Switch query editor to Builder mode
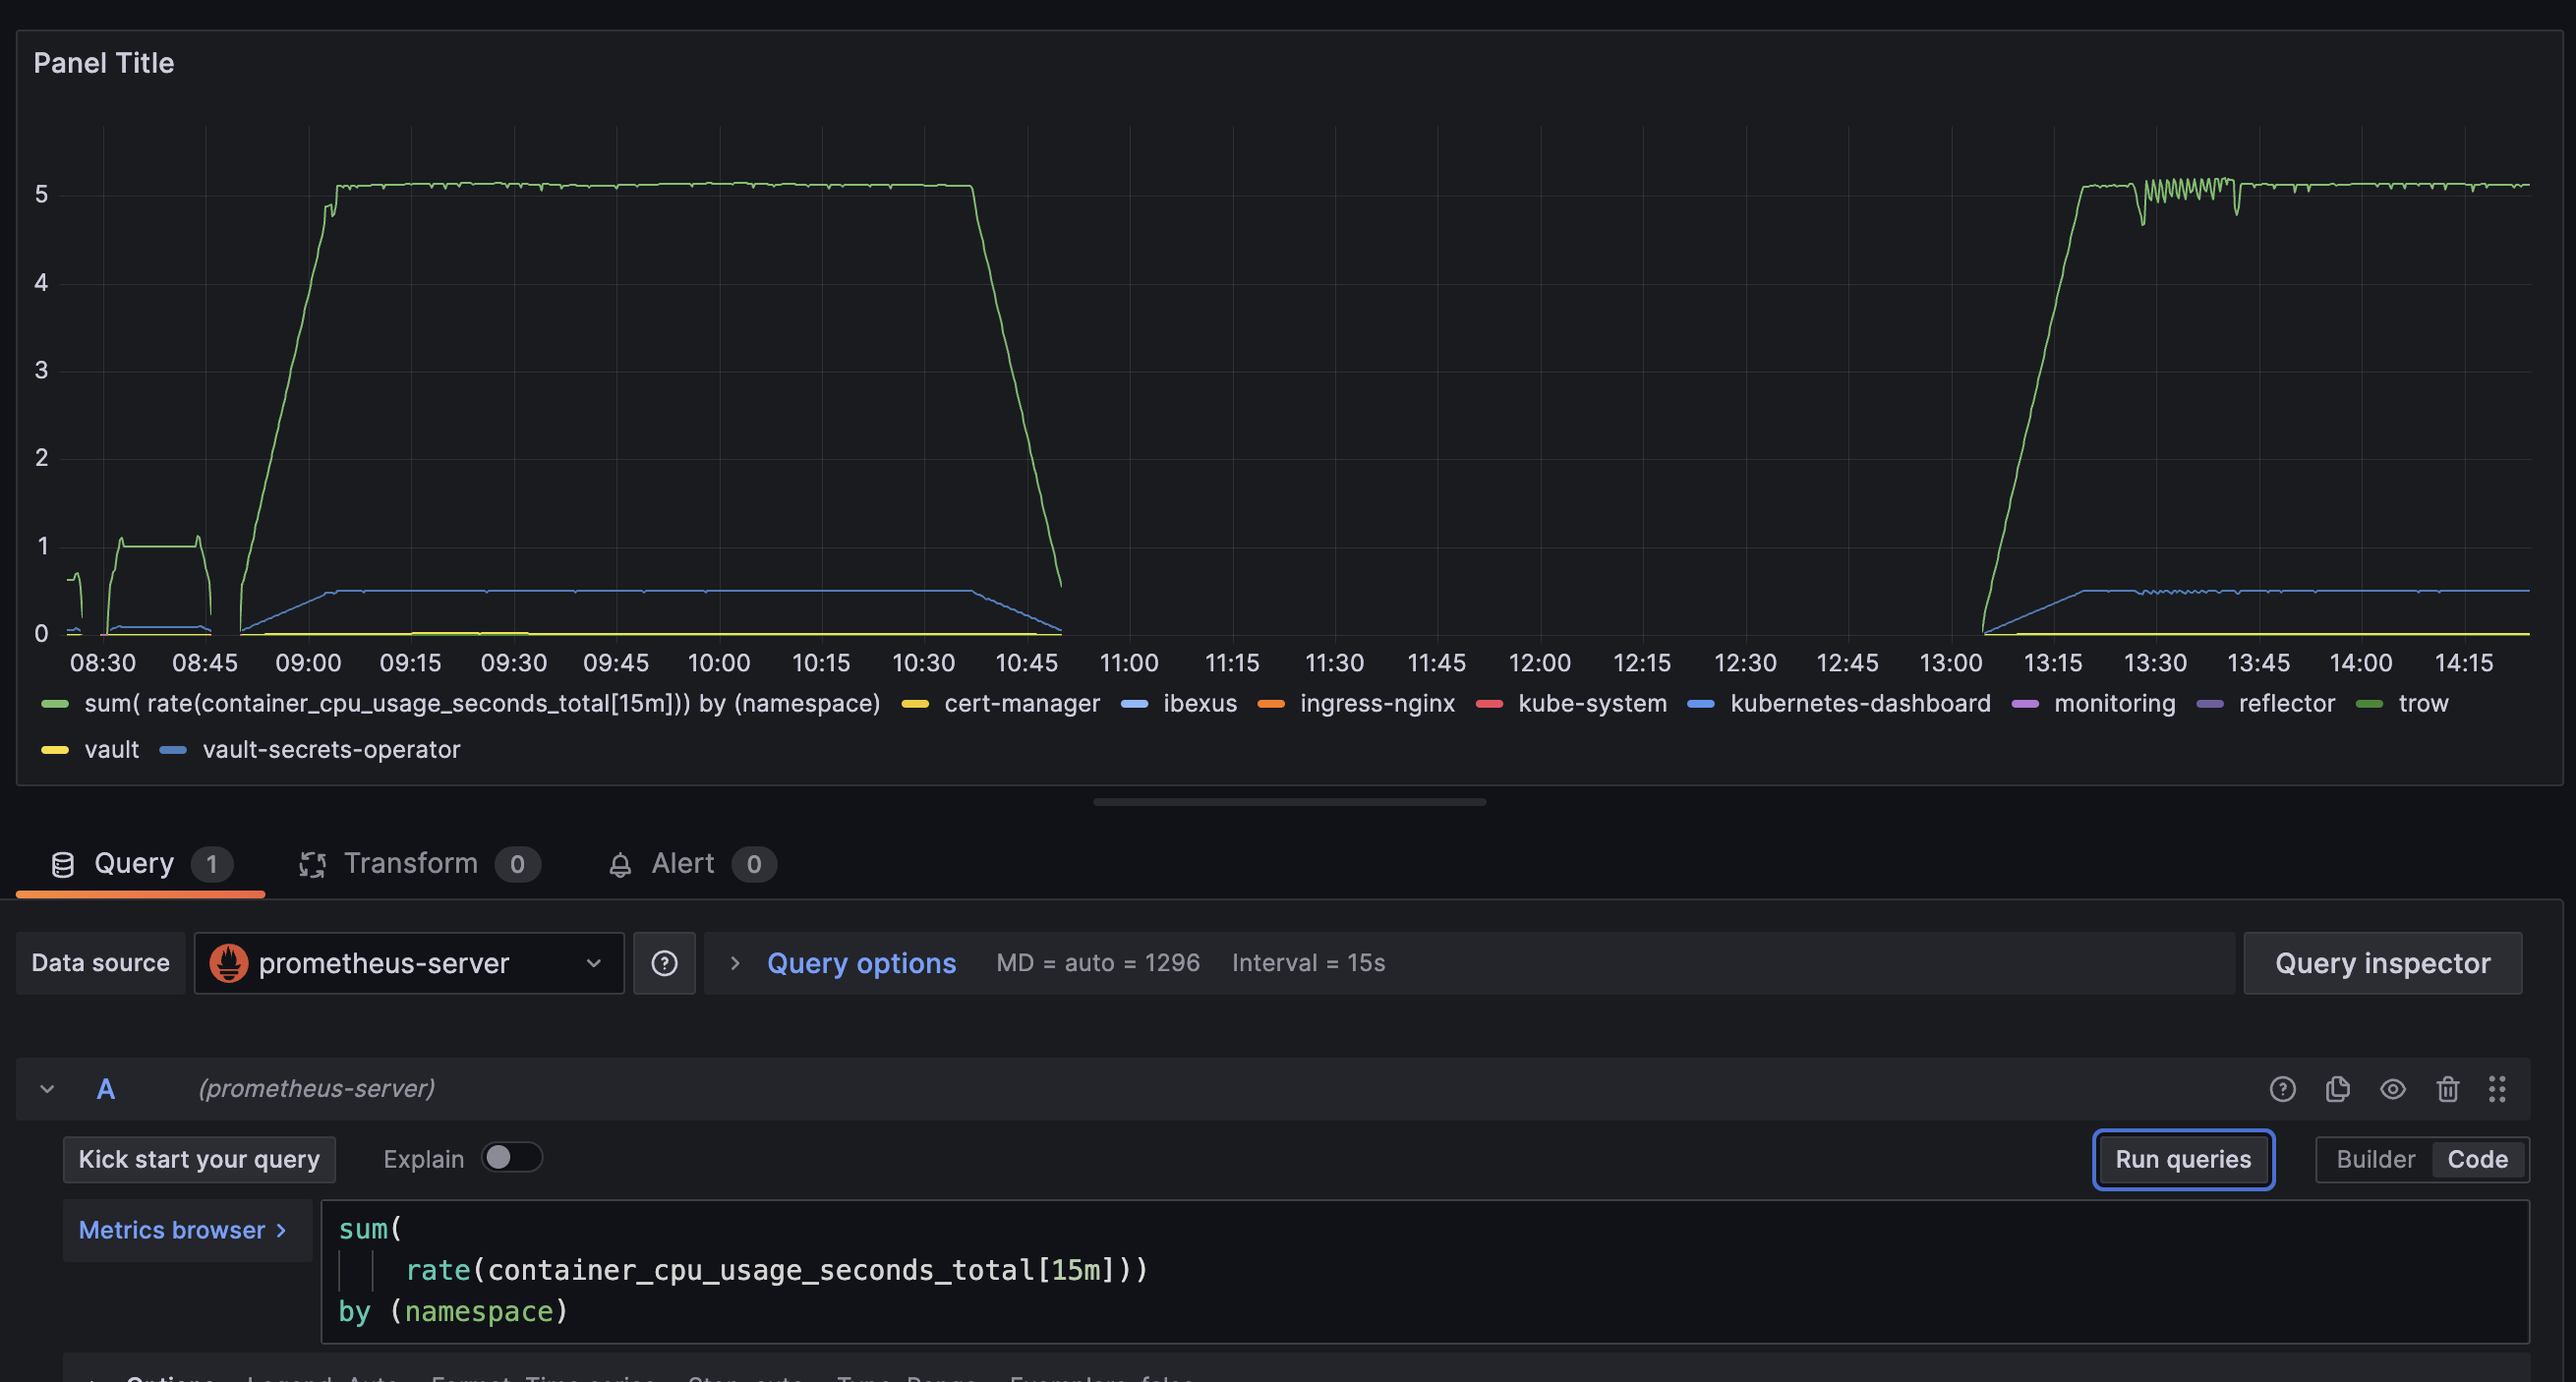The width and height of the screenshot is (2576, 1382). pyautogui.click(x=2375, y=1159)
